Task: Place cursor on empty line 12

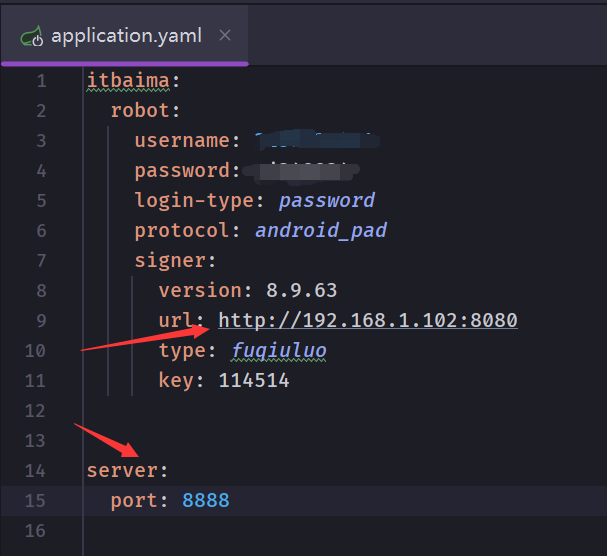Action: pos(300,410)
